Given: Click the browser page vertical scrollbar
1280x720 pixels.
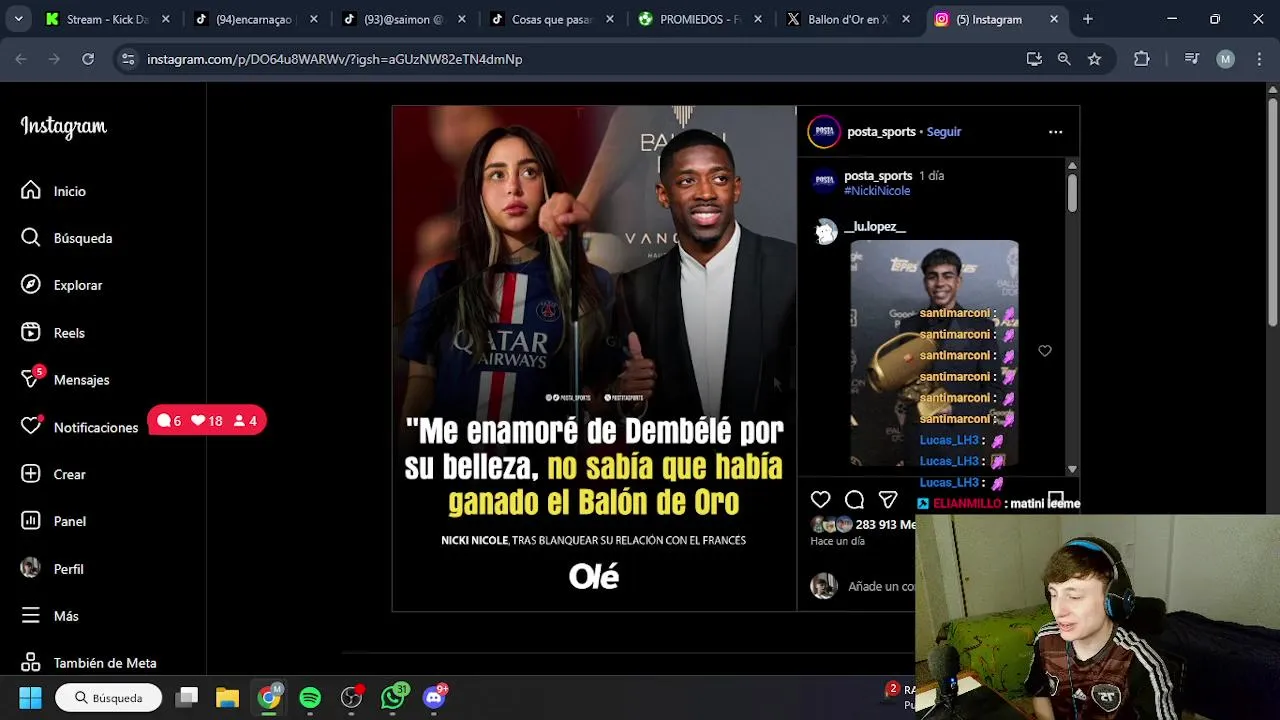Looking at the screenshot, I should pyautogui.click(x=1272, y=210).
